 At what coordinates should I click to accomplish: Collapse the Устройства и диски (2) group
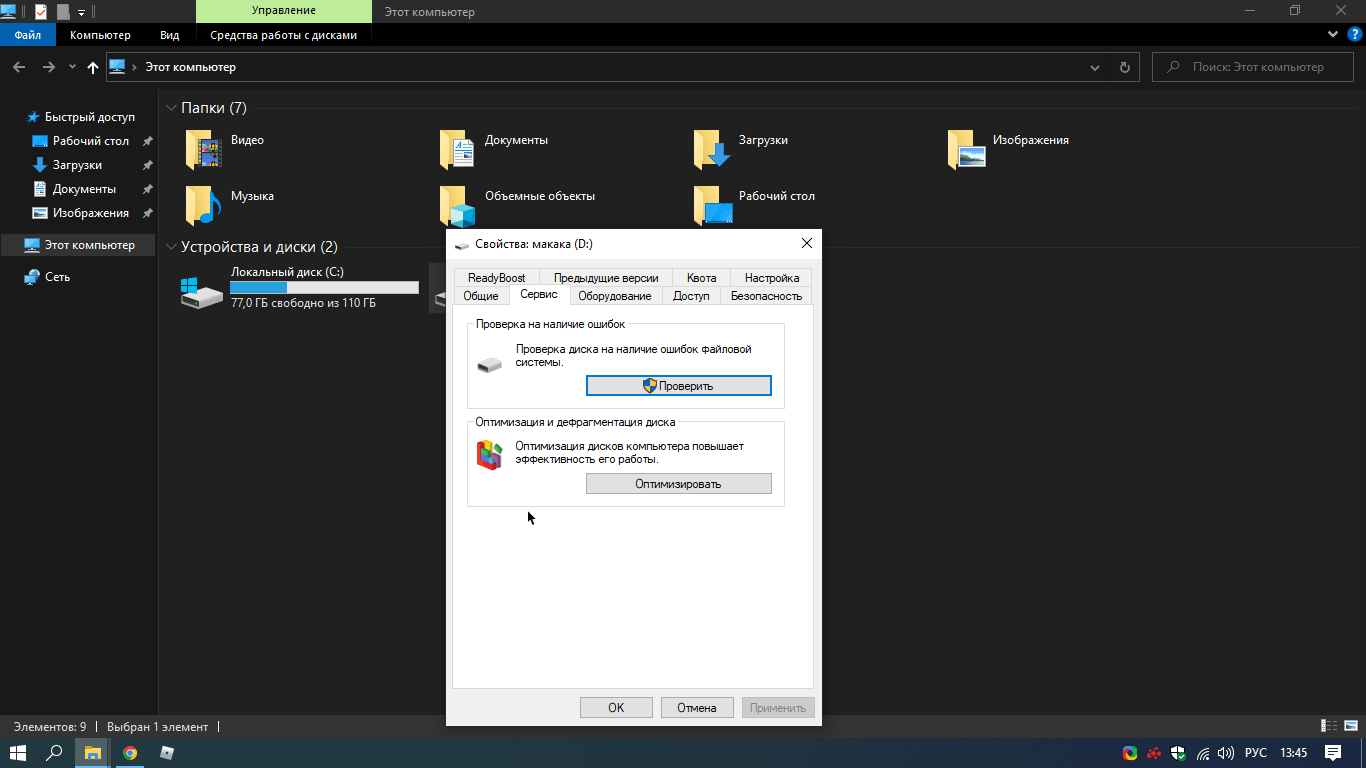pos(171,247)
